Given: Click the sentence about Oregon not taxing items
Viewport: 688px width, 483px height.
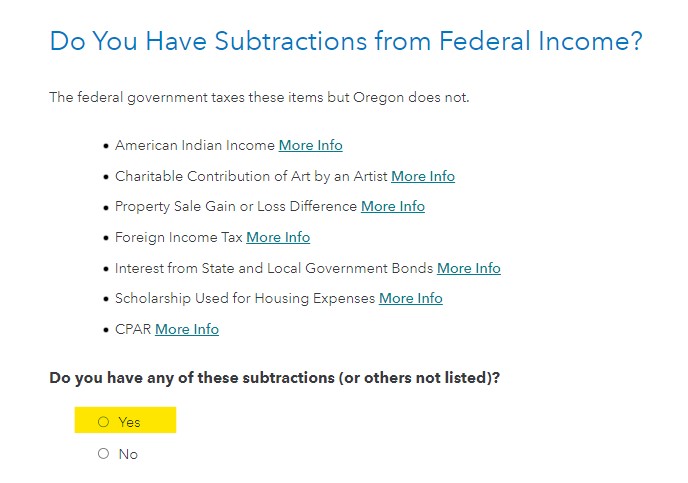Looking at the screenshot, I should (259, 97).
